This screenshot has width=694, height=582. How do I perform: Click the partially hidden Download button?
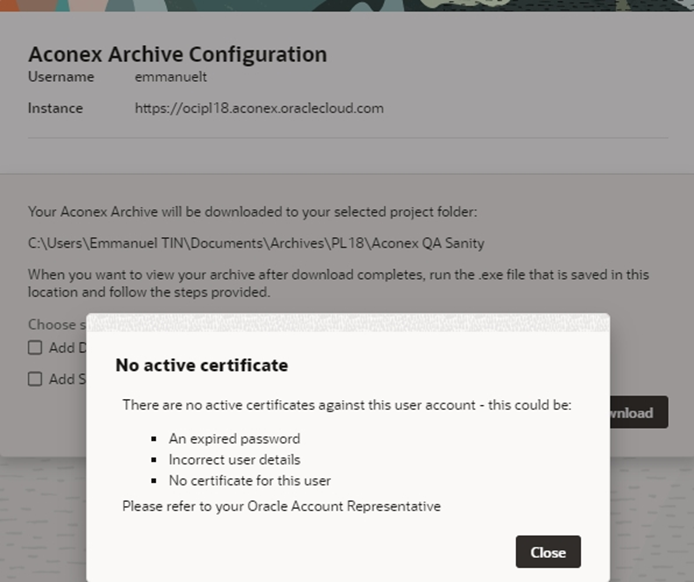(x=639, y=412)
